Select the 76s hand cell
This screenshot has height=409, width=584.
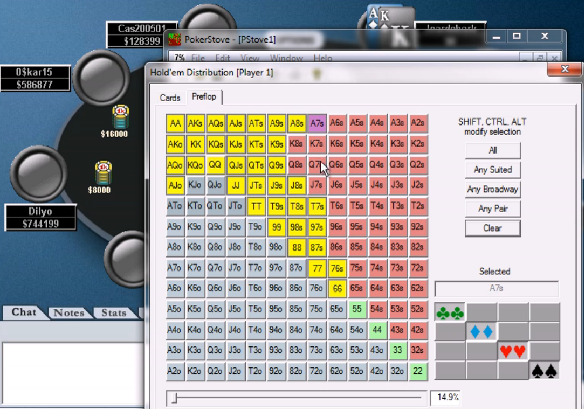pyautogui.click(x=337, y=268)
